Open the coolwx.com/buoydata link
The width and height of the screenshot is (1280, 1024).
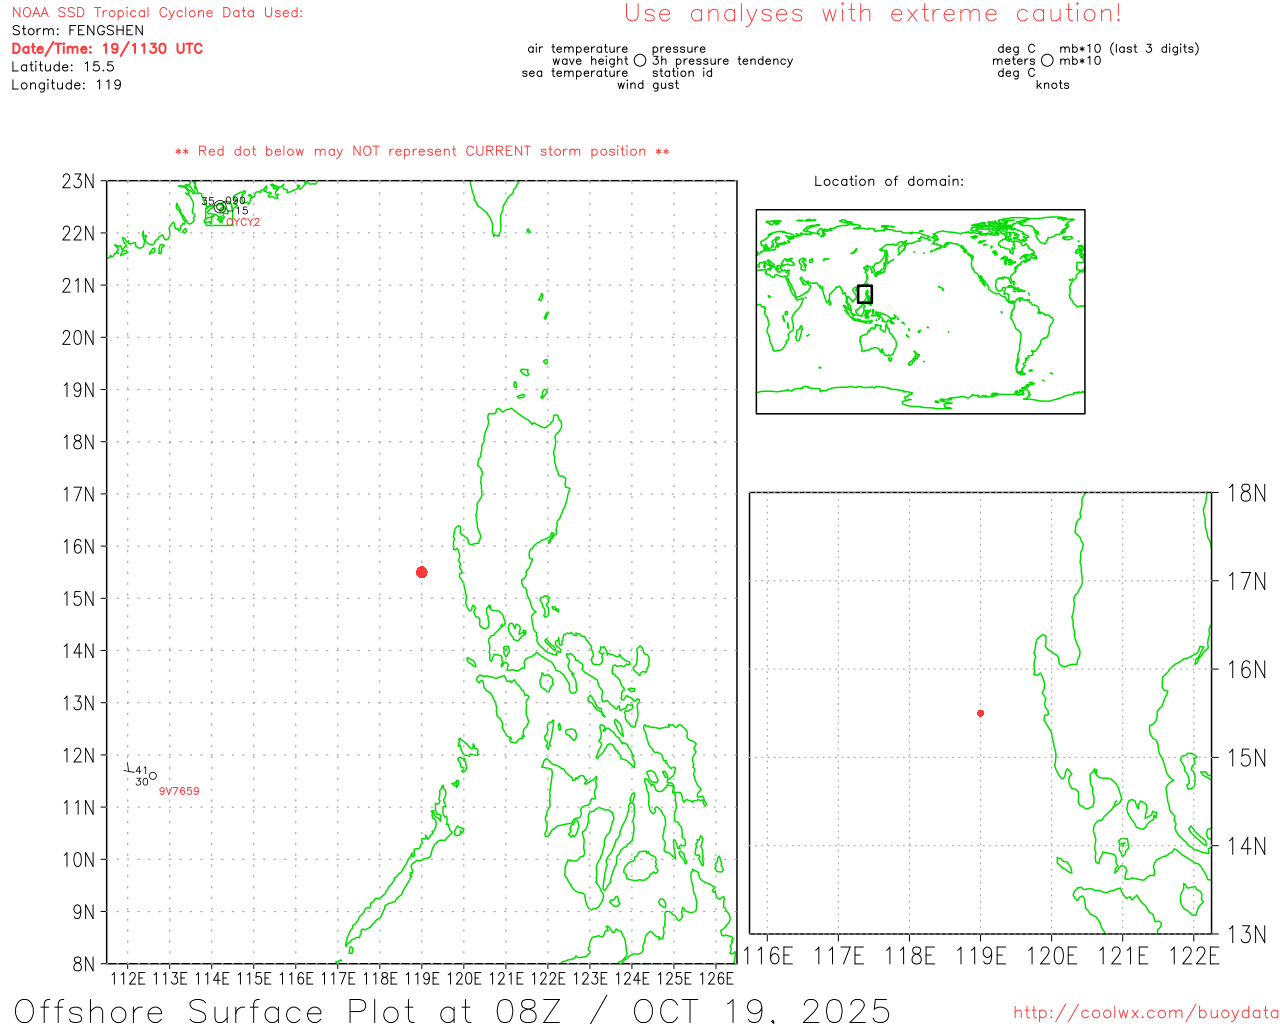[1145, 1013]
